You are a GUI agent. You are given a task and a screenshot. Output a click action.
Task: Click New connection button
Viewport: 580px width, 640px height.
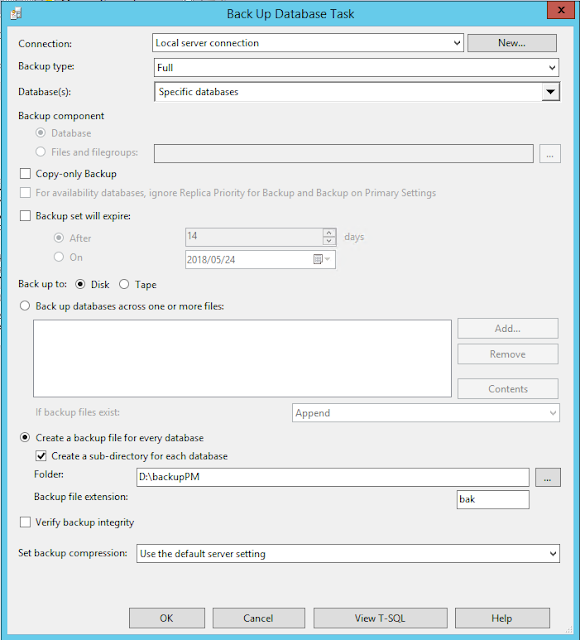pos(512,43)
